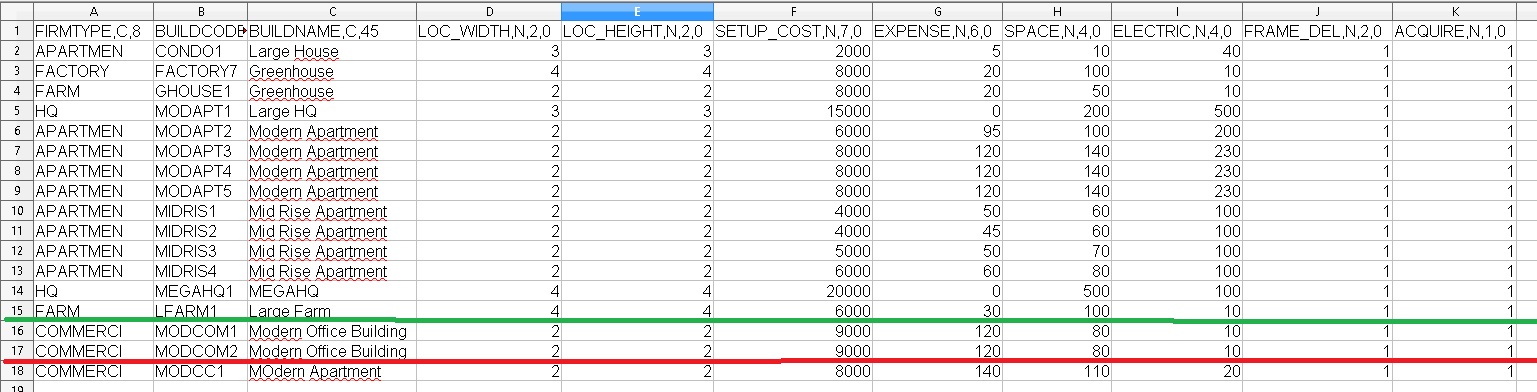Click cell 'FACTORY7'

(x=199, y=71)
